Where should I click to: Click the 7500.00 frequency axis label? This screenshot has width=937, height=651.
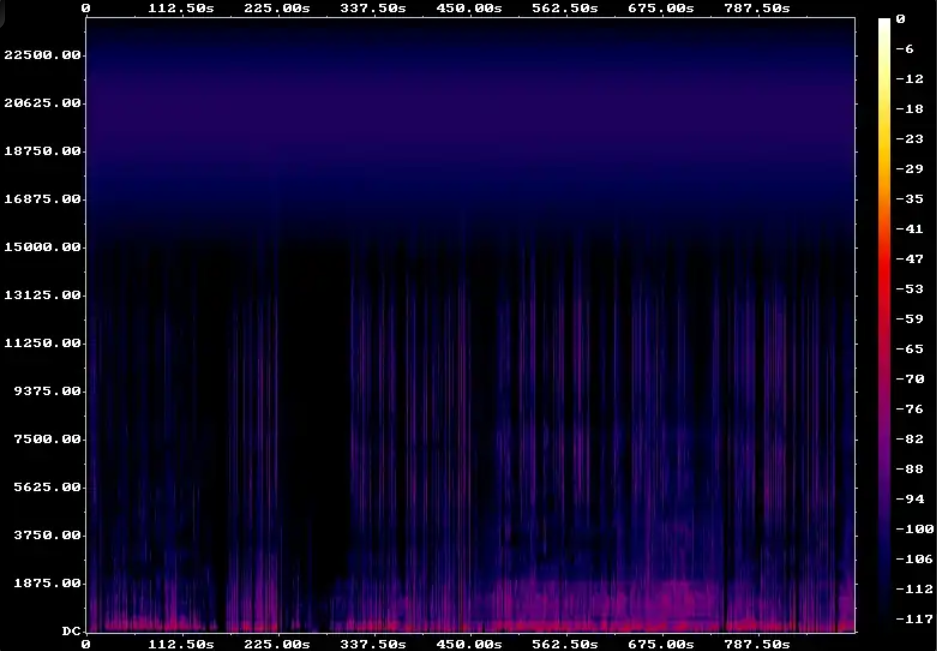[47, 439]
